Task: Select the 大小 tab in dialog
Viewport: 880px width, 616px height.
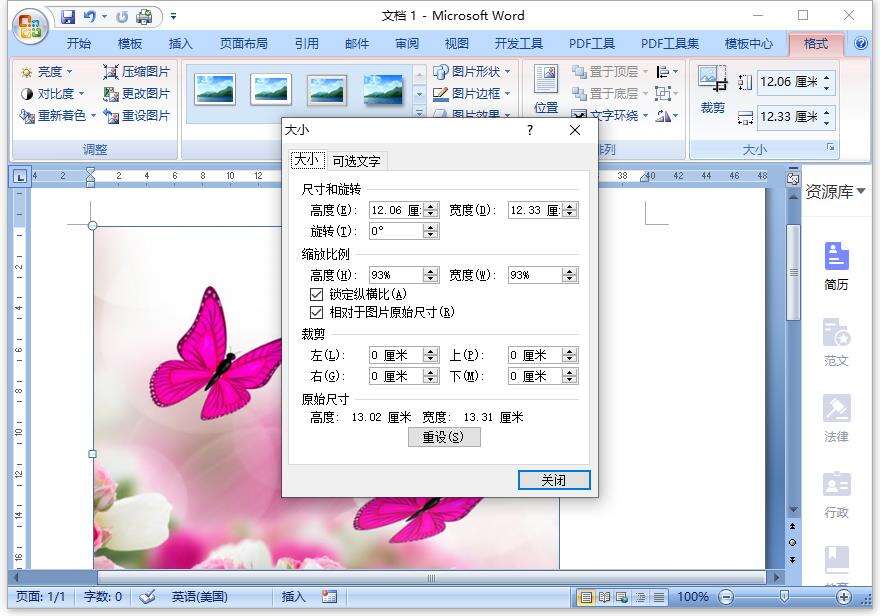Action: pyautogui.click(x=308, y=160)
